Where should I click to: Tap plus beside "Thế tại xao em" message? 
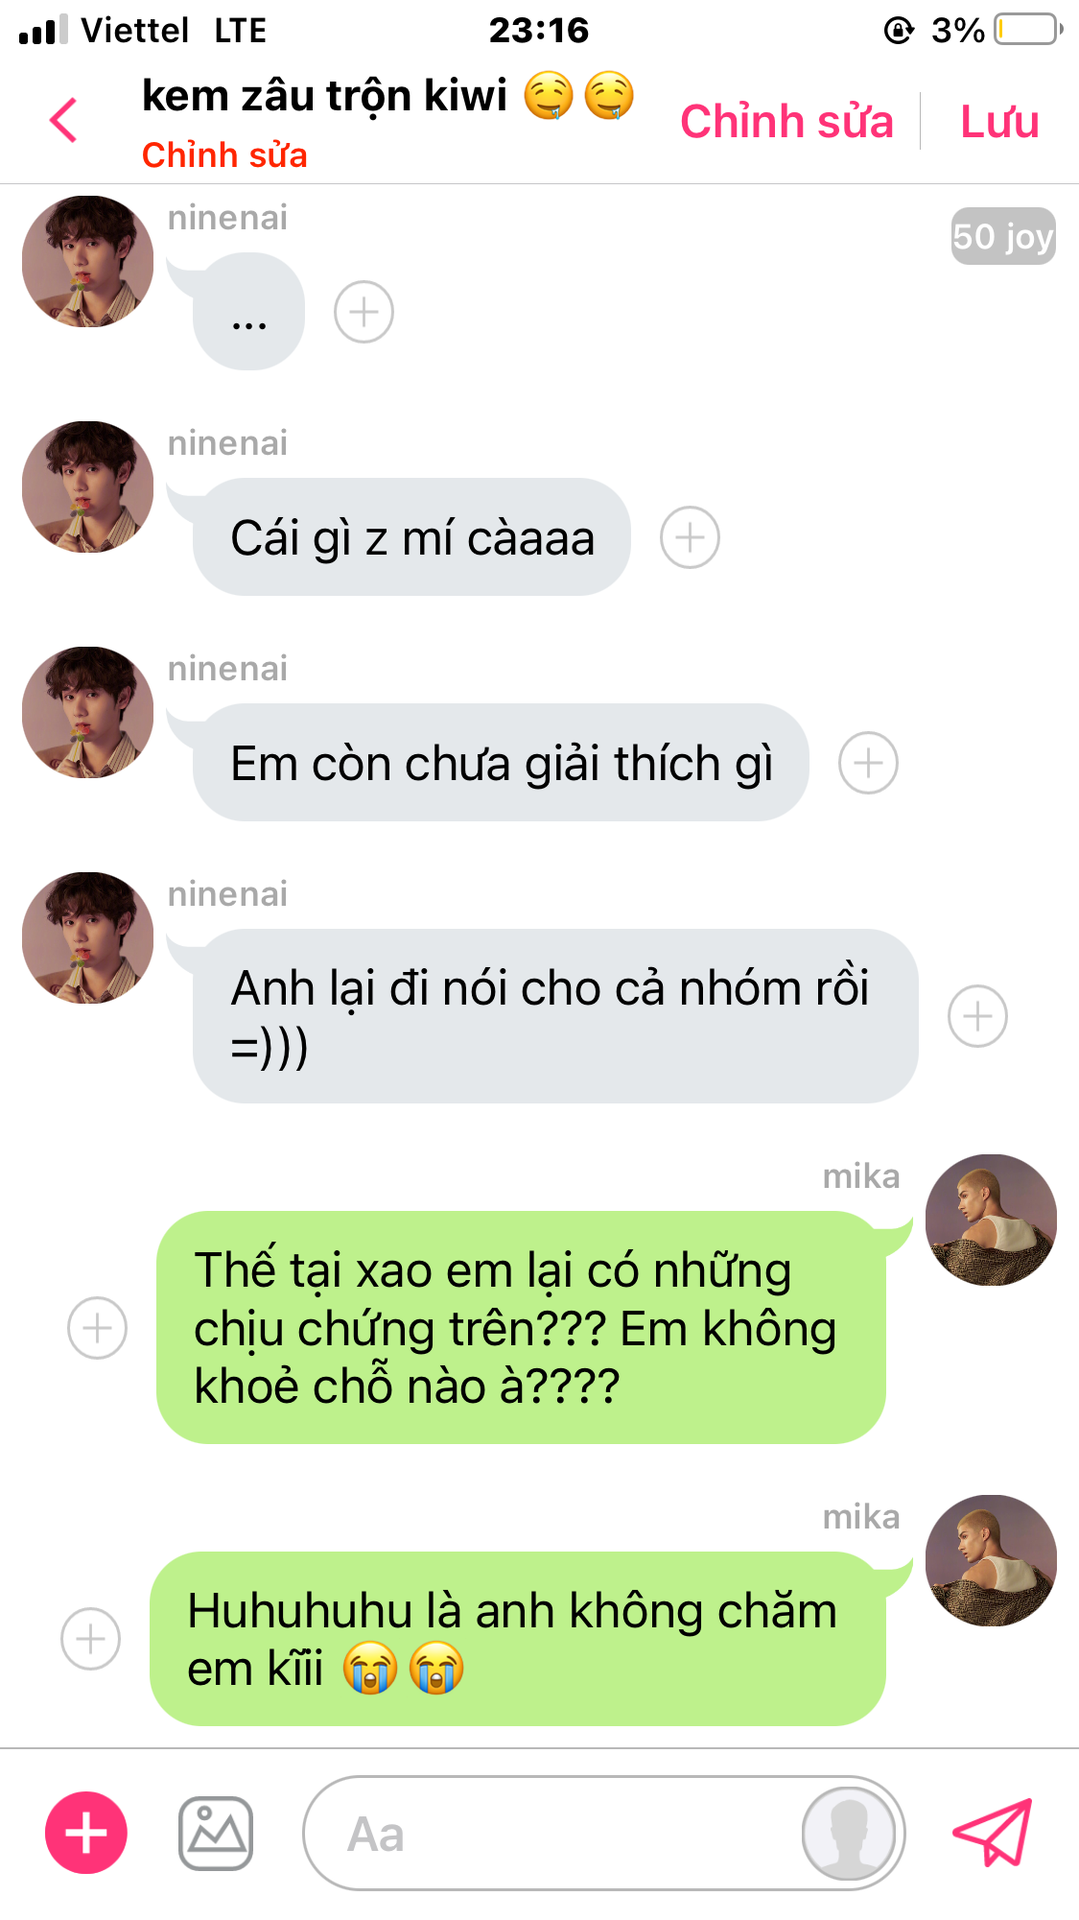tap(97, 1328)
